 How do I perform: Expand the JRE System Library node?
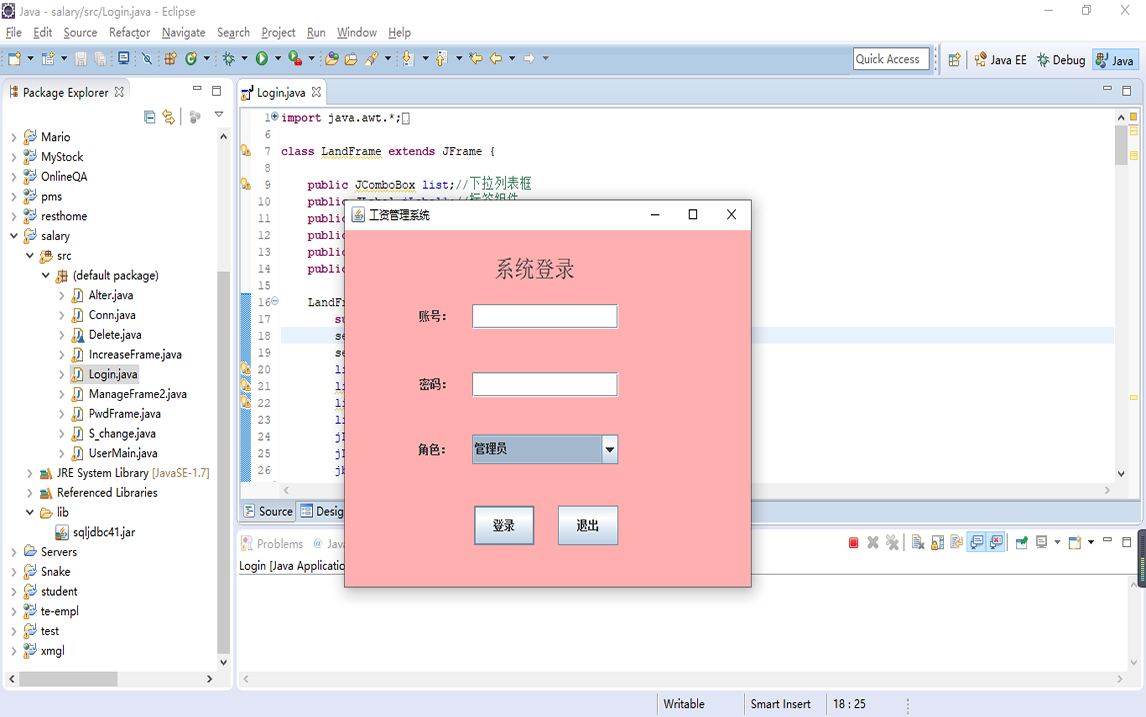[30, 473]
